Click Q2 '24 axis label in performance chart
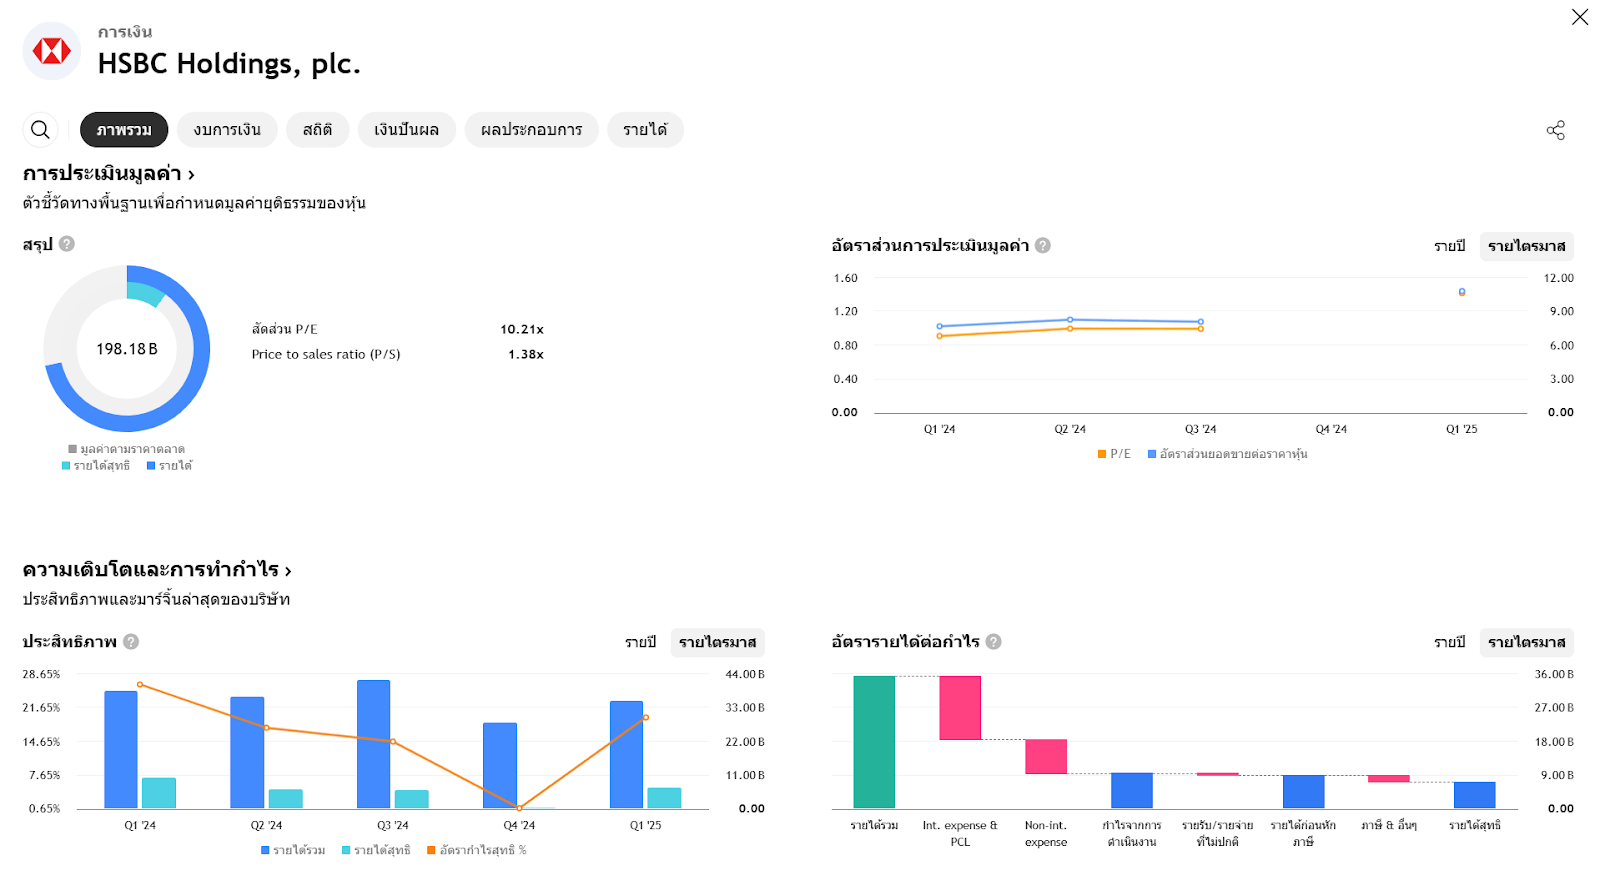Image resolution: width=1600 pixels, height=891 pixels. 266,826
